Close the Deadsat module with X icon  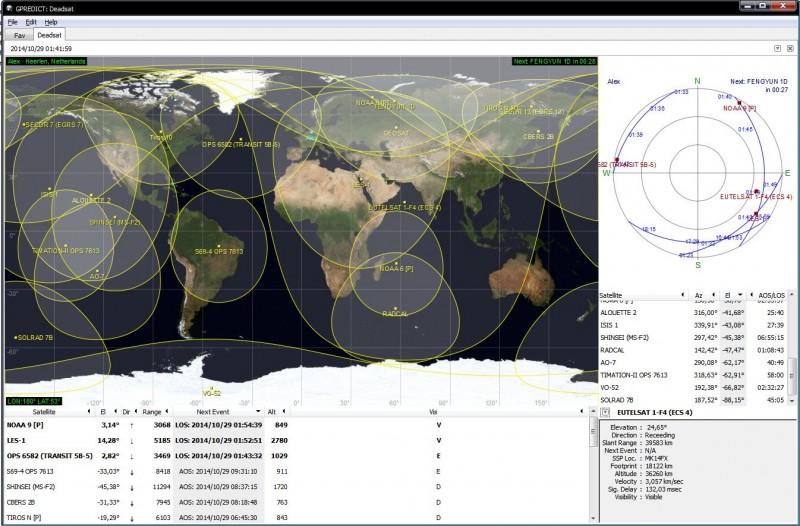789,48
